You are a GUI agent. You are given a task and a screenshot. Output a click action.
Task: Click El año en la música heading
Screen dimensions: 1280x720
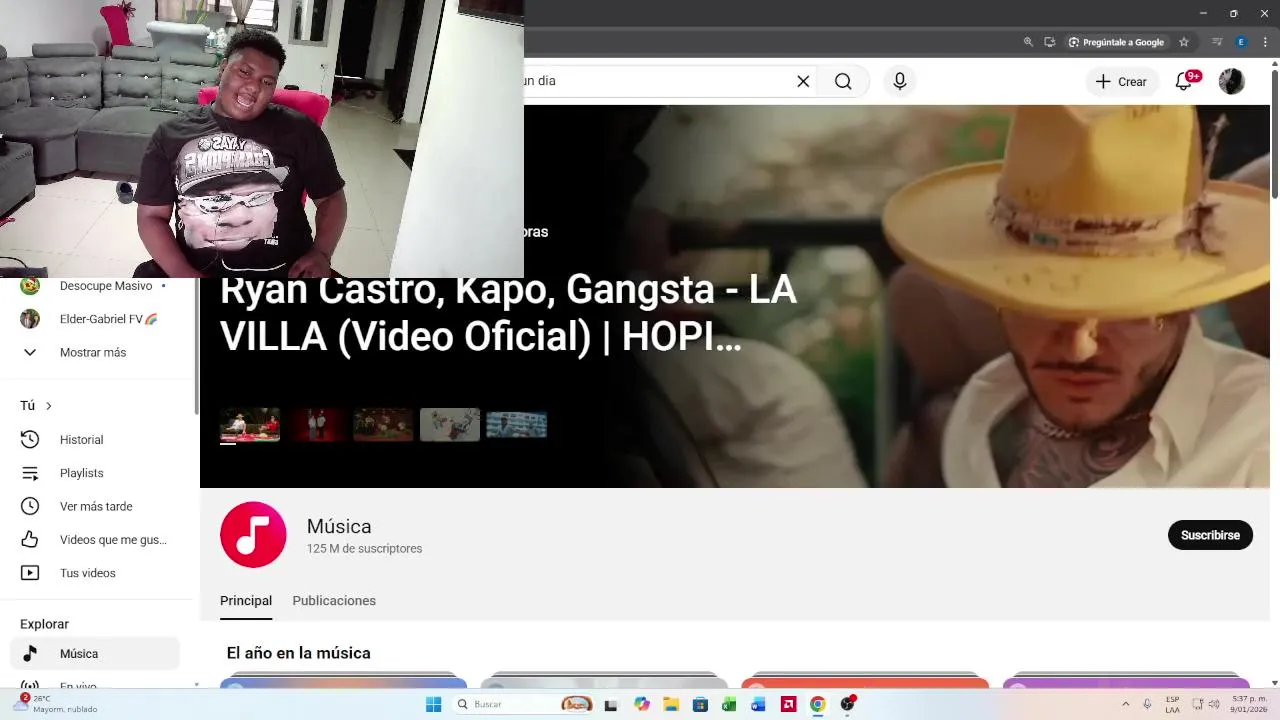pyautogui.click(x=299, y=653)
